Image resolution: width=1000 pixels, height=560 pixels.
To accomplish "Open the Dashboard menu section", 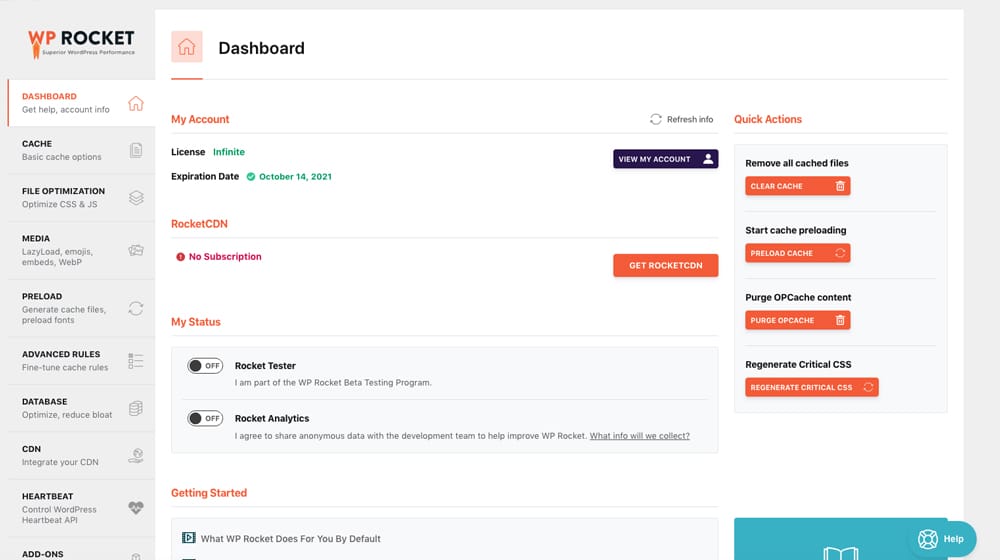I will pos(81,103).
